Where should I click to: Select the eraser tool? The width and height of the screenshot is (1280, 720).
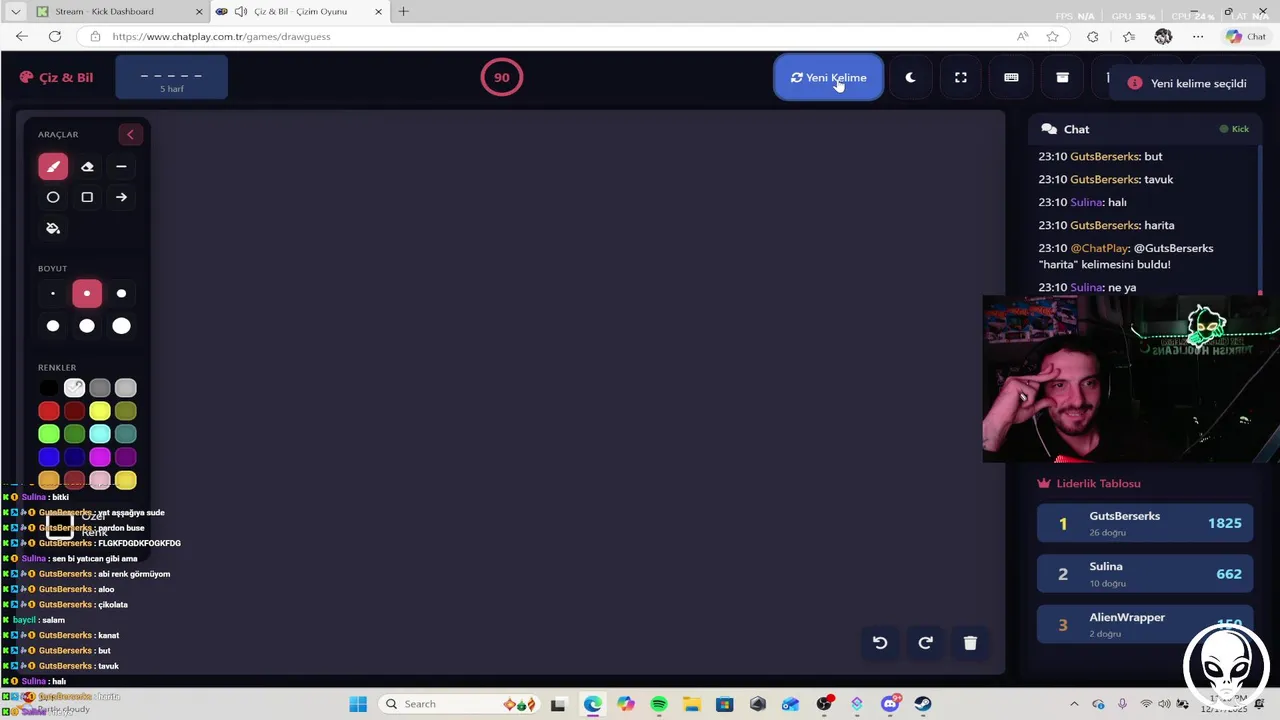point(87,166)
